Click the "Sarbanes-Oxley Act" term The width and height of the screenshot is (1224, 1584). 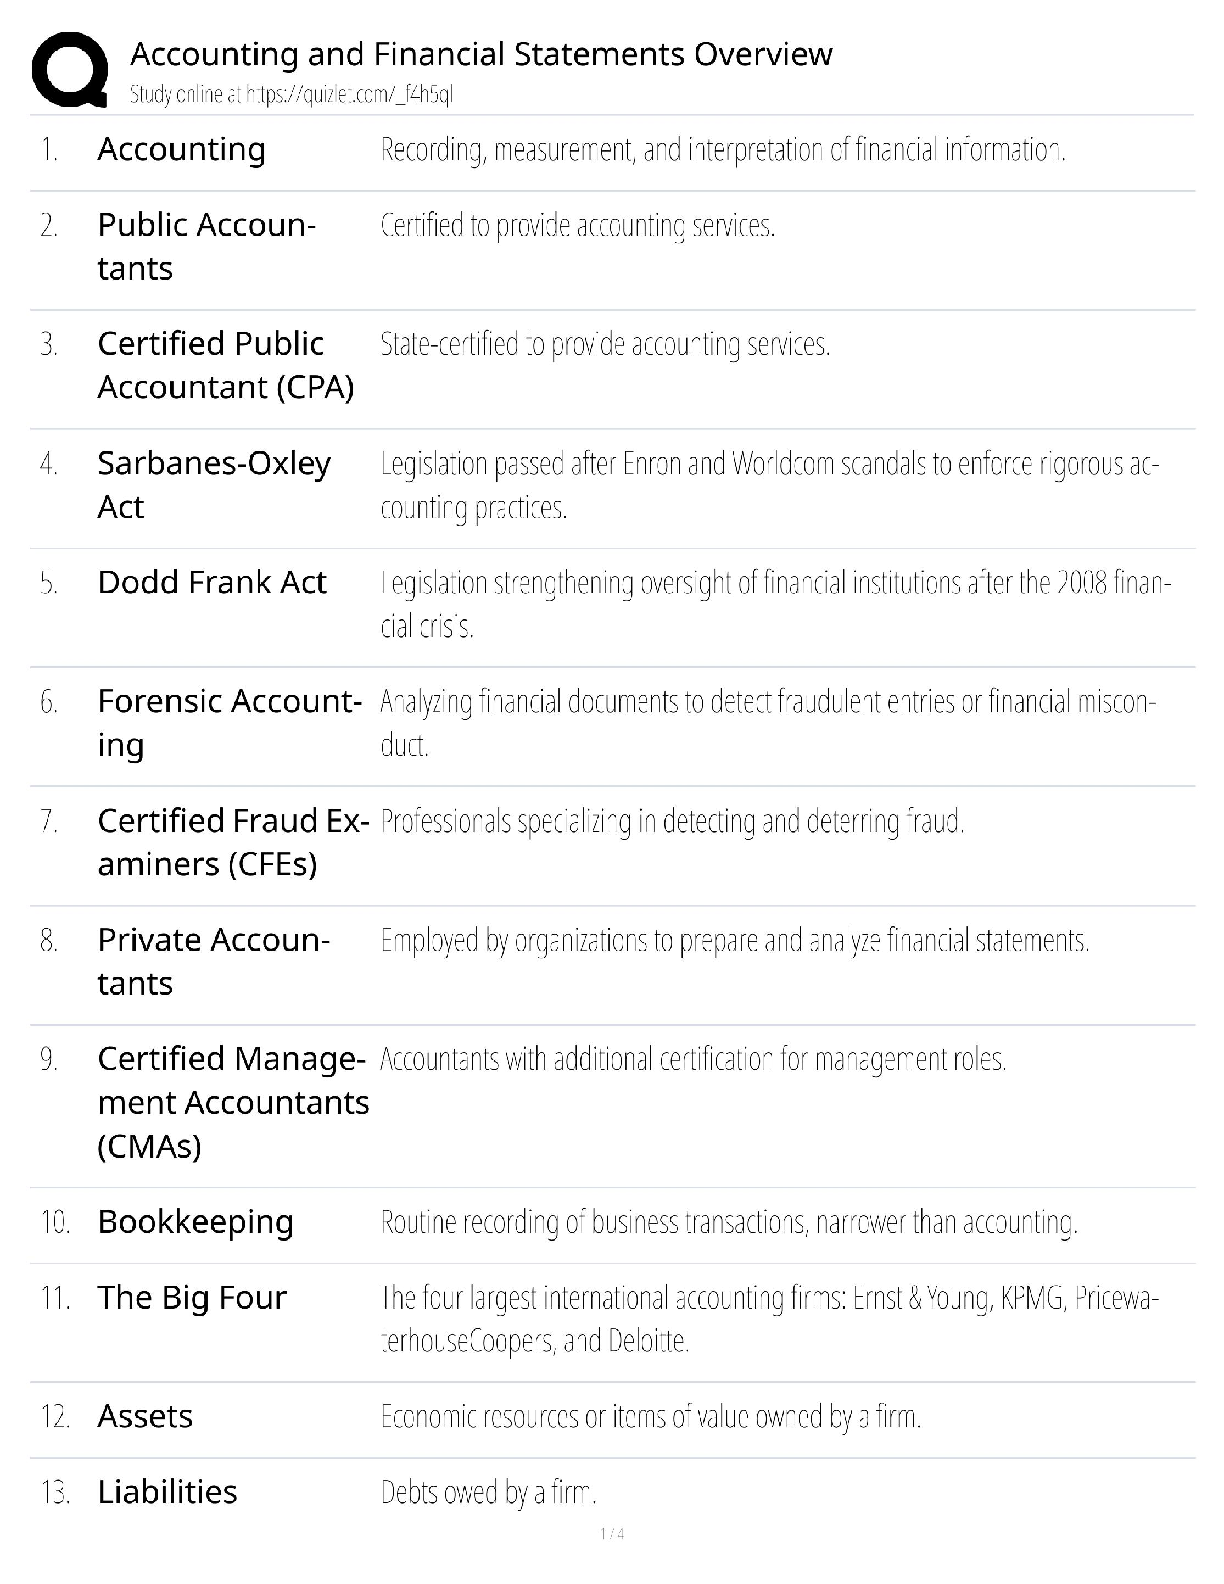click(213, 485)
